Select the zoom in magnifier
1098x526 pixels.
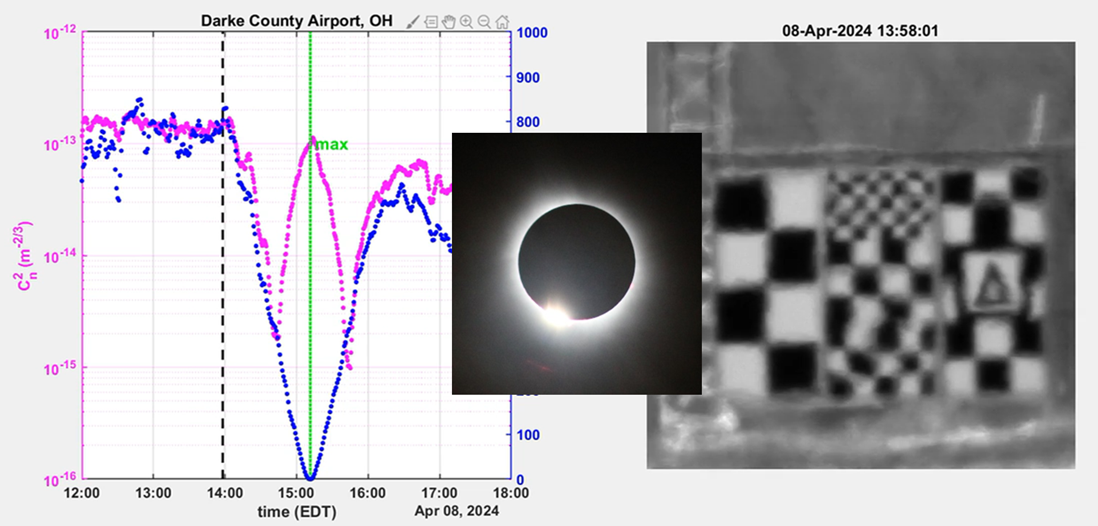[x=466, y=22]
